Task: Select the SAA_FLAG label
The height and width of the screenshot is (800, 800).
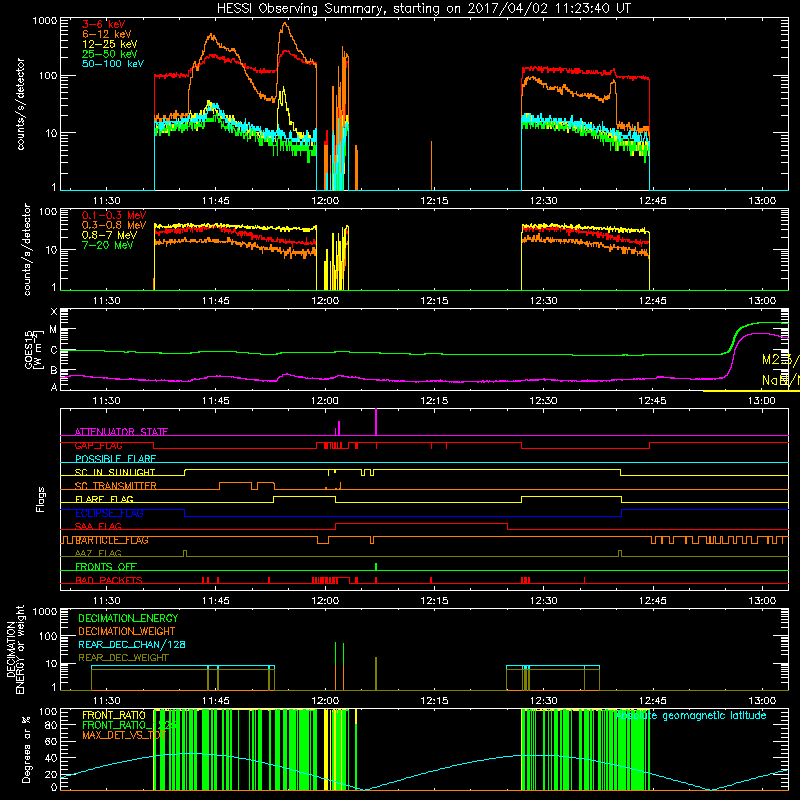Action: click(x=98, y=526)
